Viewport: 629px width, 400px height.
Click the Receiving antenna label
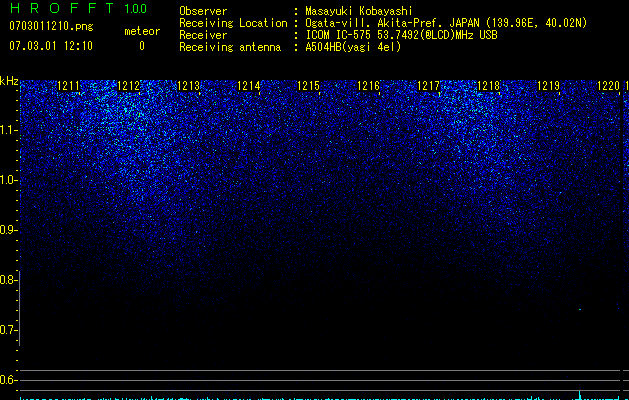tap(230, 47)
